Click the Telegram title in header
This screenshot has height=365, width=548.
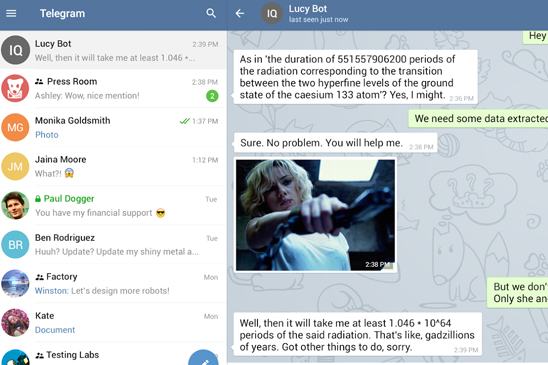[62, 13]
